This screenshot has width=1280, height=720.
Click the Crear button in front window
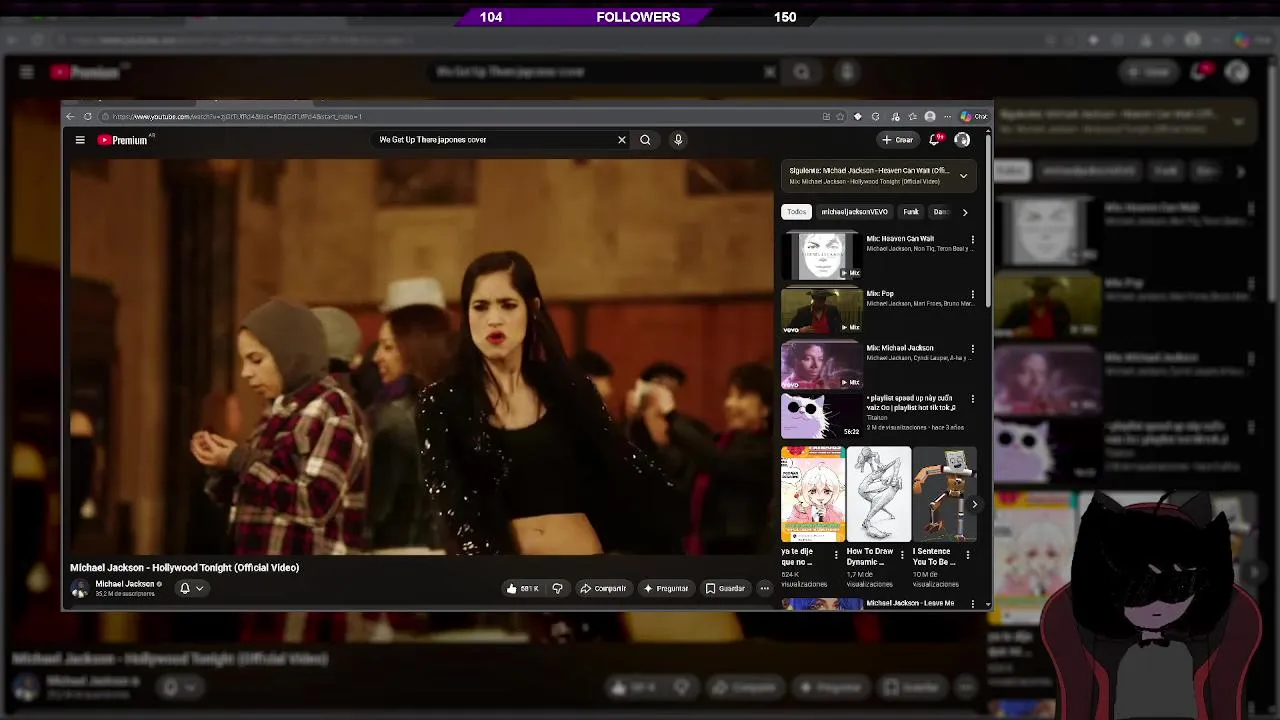pos(898,140)
